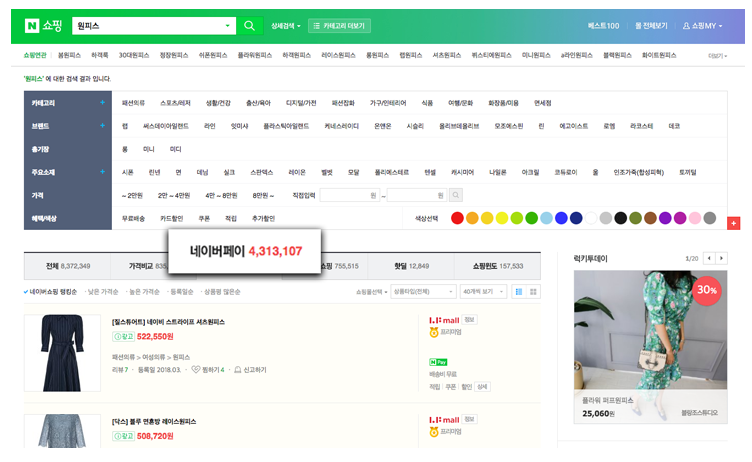Expand related searches with 더보기
Image resolution: width=752 pixels, height=462 pixels.
pos(717,56)
